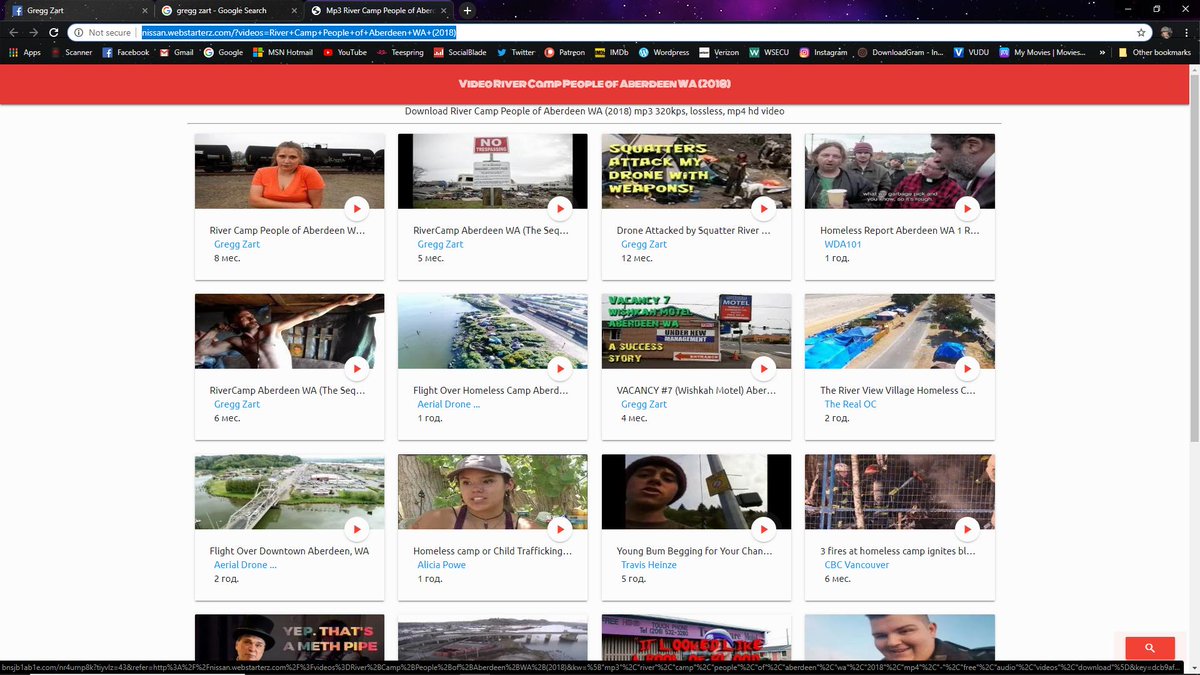Select the Mp3 River Camp People tab
Viewport: 1200px width, 675px height.
[378, 10]
